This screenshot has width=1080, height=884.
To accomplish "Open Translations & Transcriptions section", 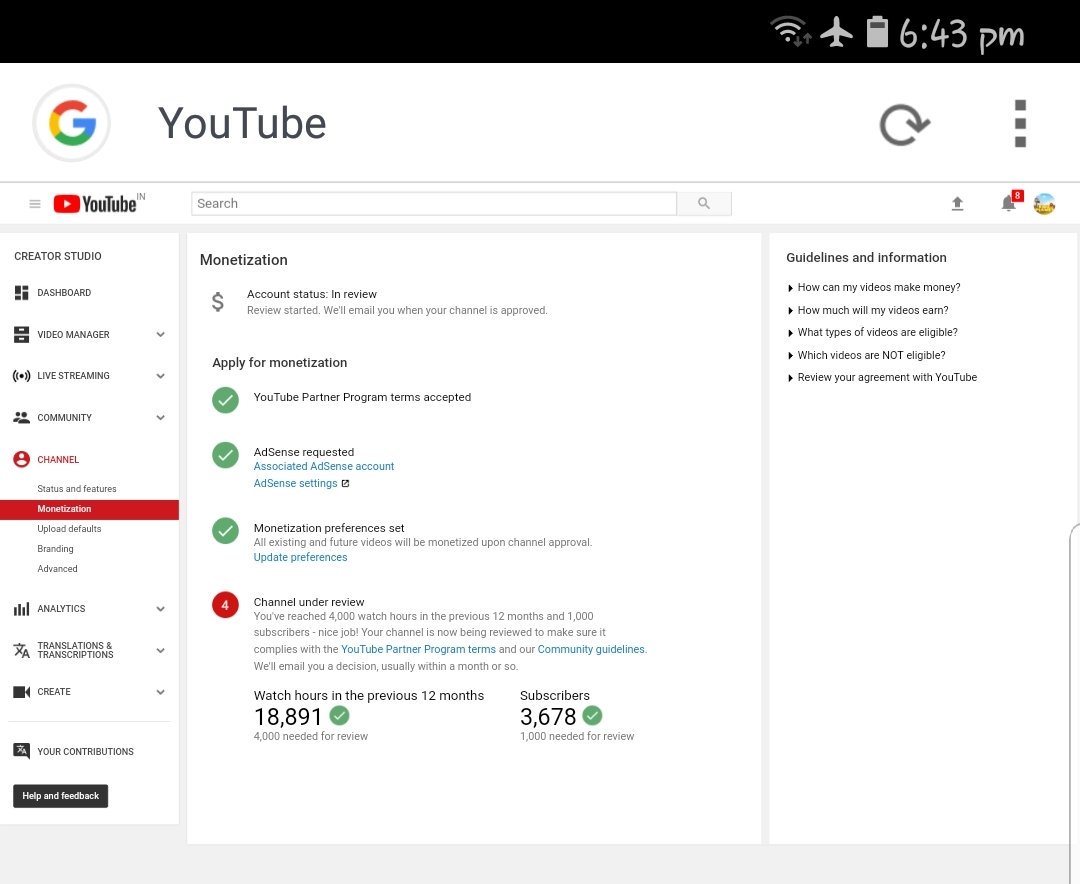I will pos(75,650).
